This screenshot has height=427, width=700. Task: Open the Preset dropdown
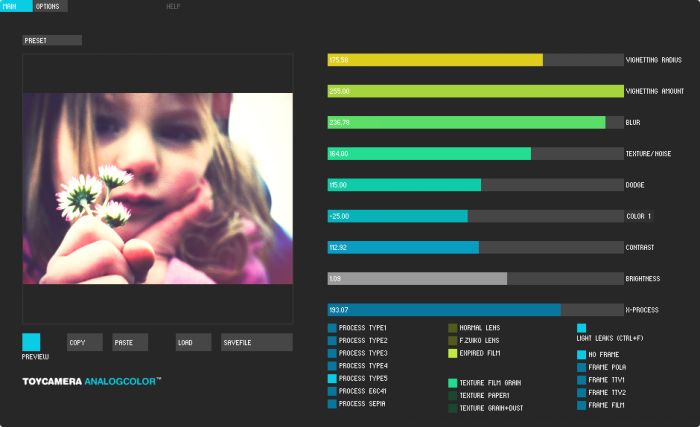tap(52, 40)
